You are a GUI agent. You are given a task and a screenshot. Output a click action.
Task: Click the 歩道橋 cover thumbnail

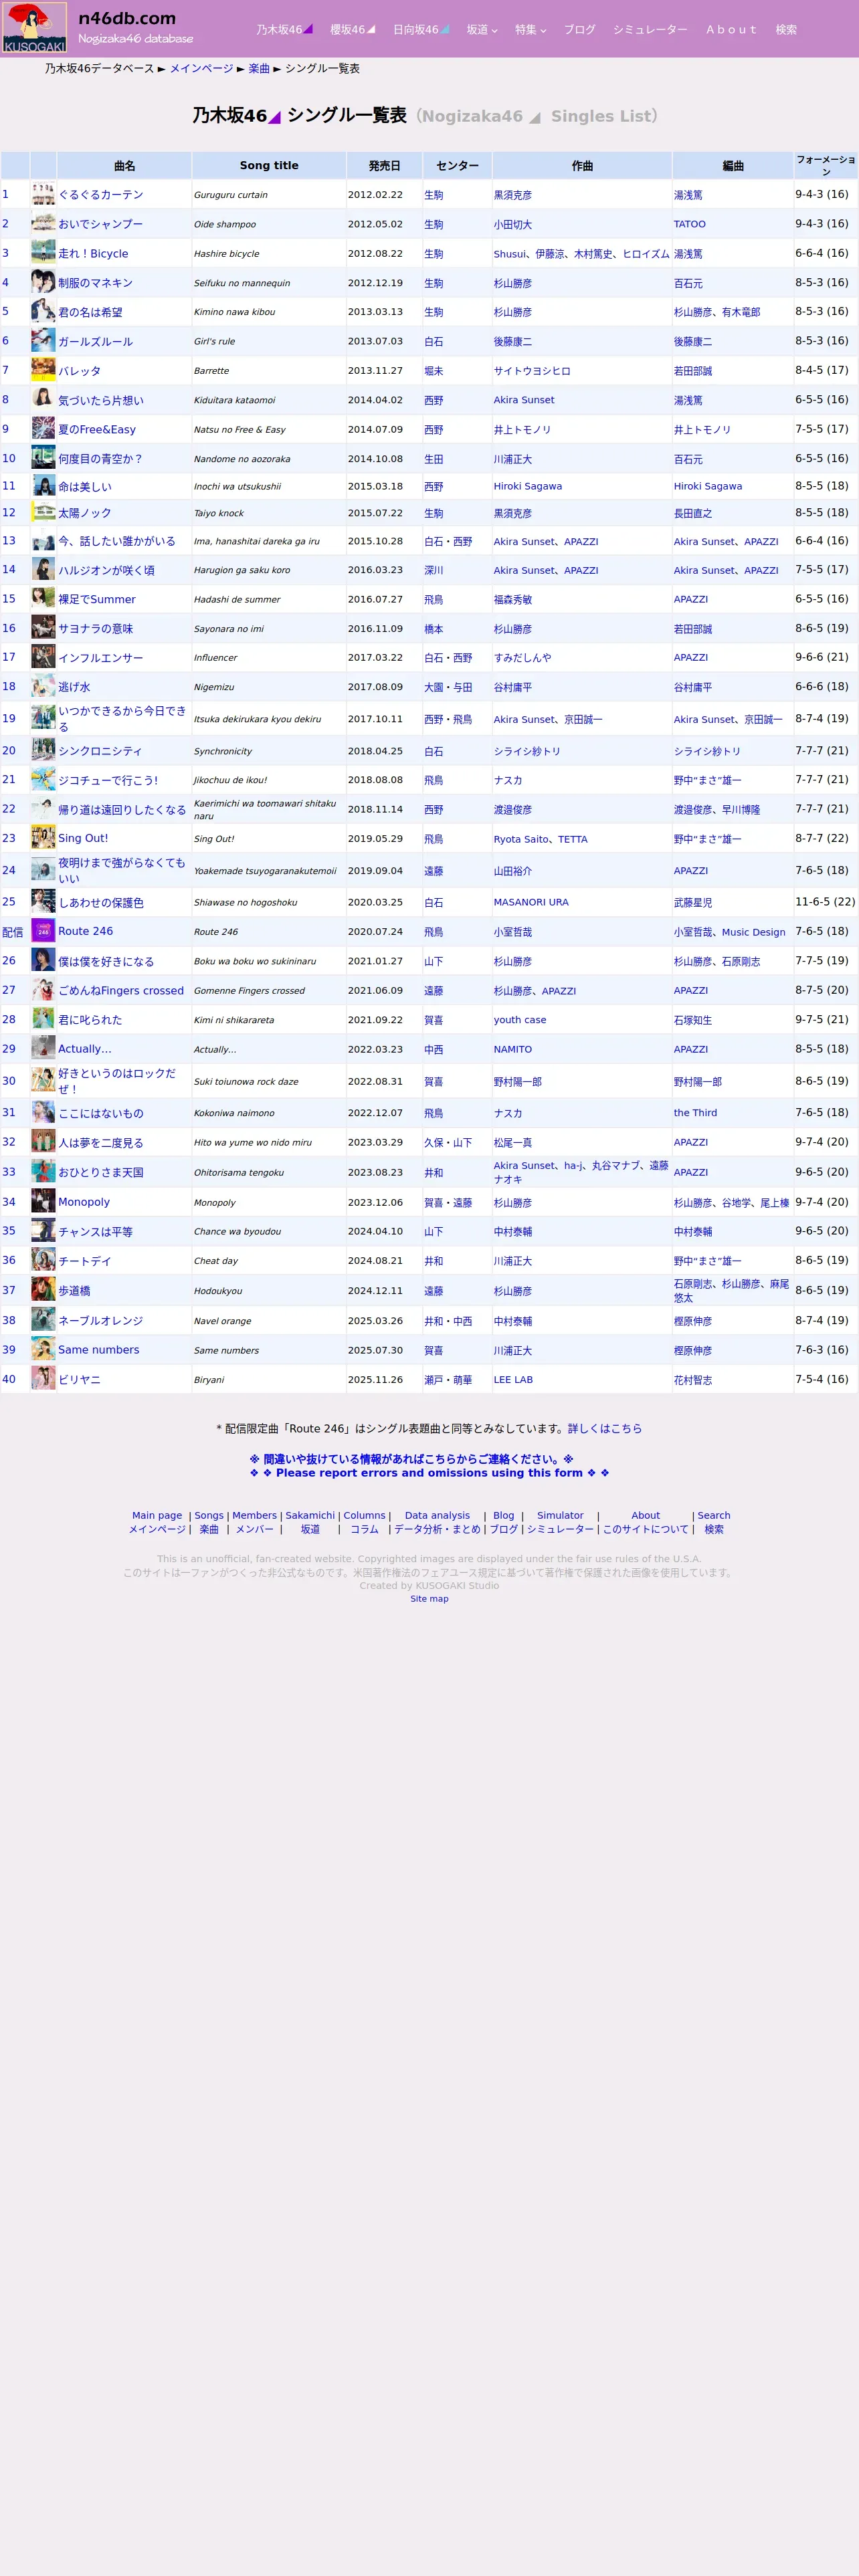[x=43, y=1290]
